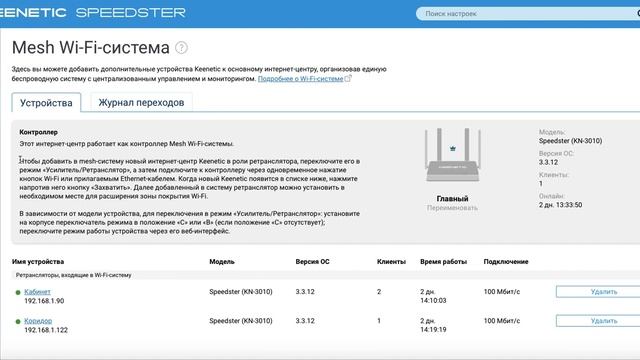Click the Keenetic Speedster logo
Image resolution: width=640 pixels, height=360 pixels.
[93, 13]
